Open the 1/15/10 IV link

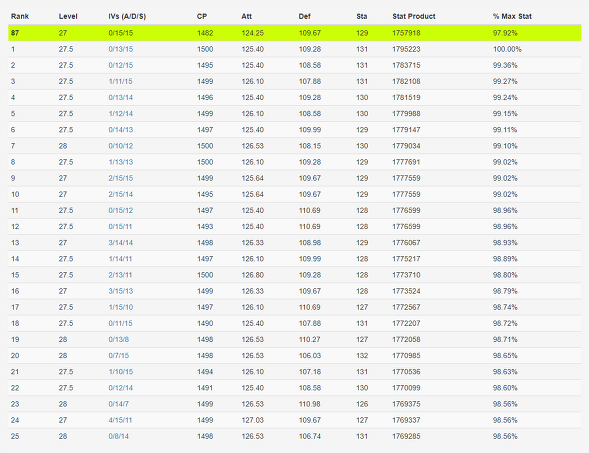click(x=121, y=308)
